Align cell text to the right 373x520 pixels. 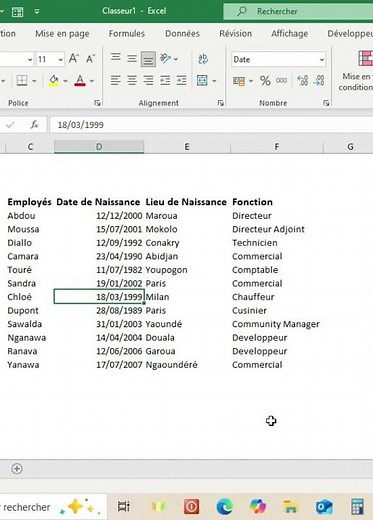[148, 80]
